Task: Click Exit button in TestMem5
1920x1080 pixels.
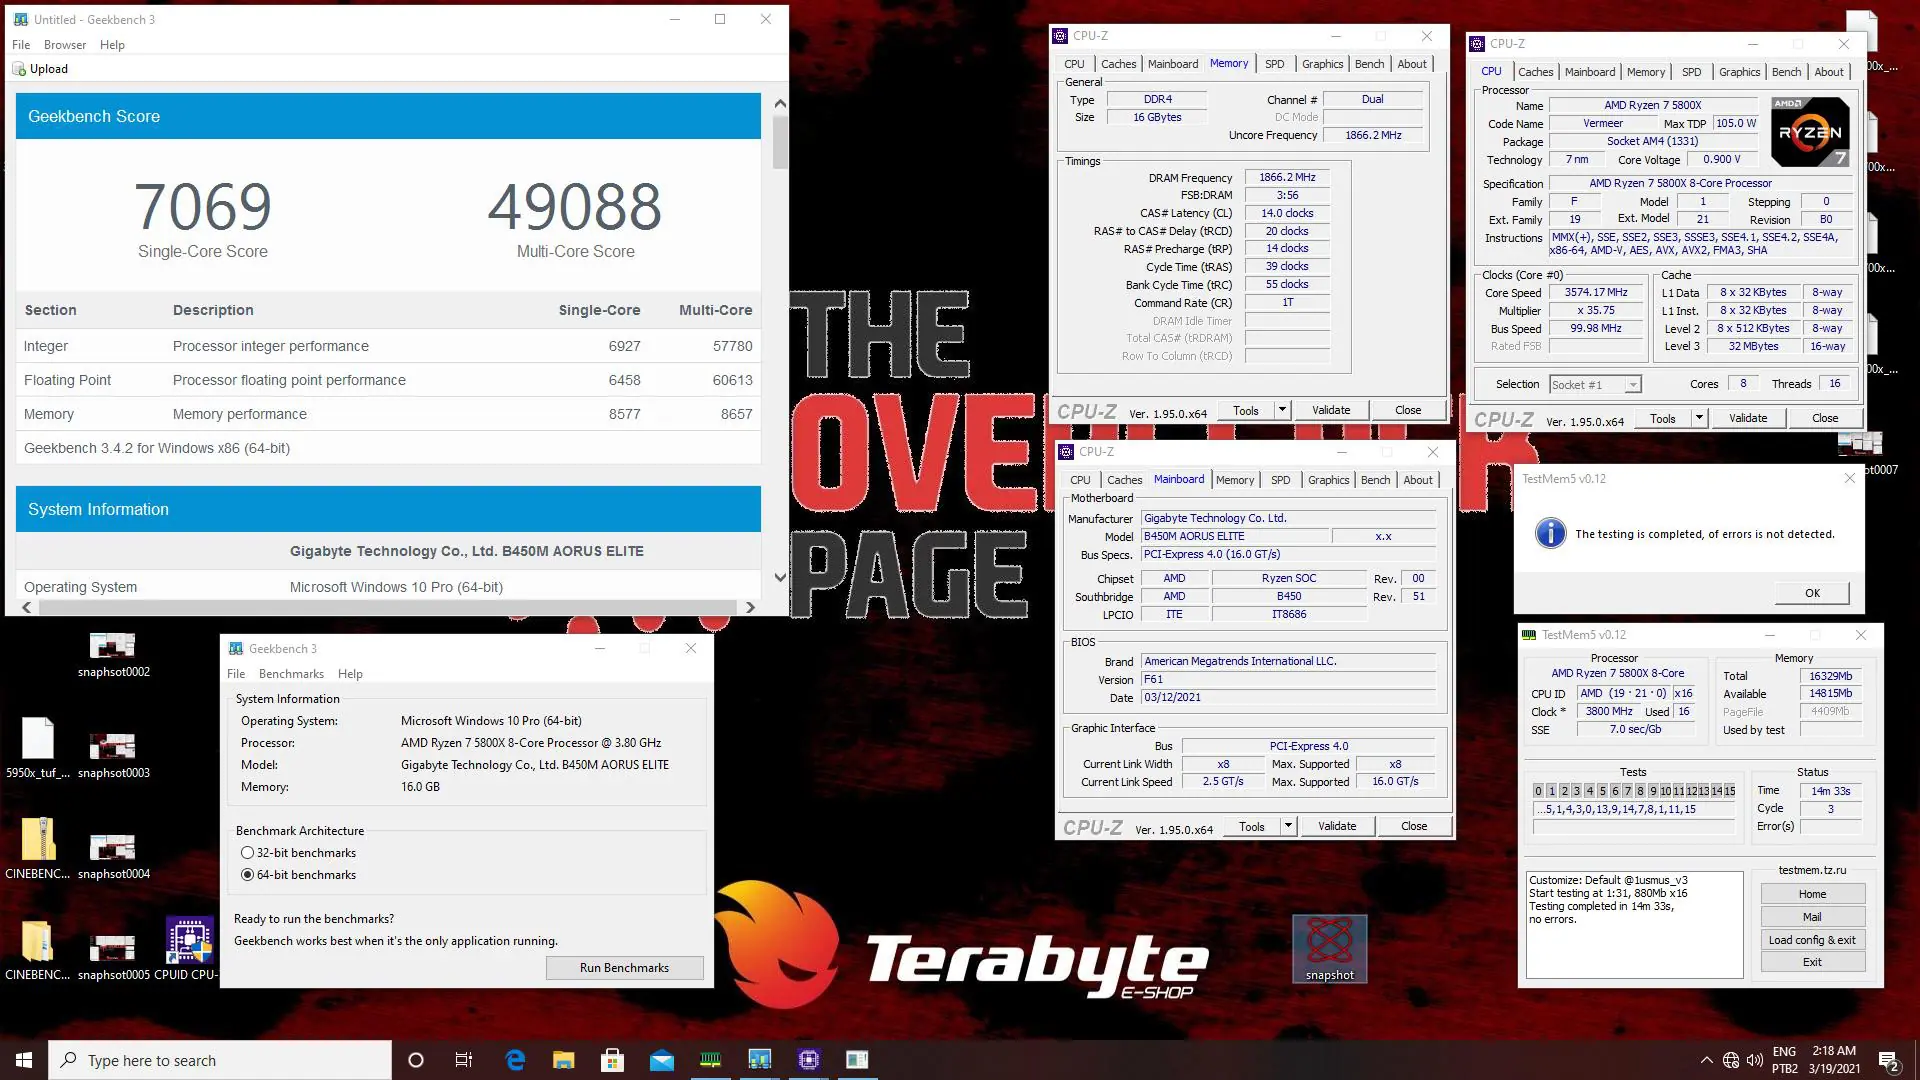Action: tap(1812, 962)
